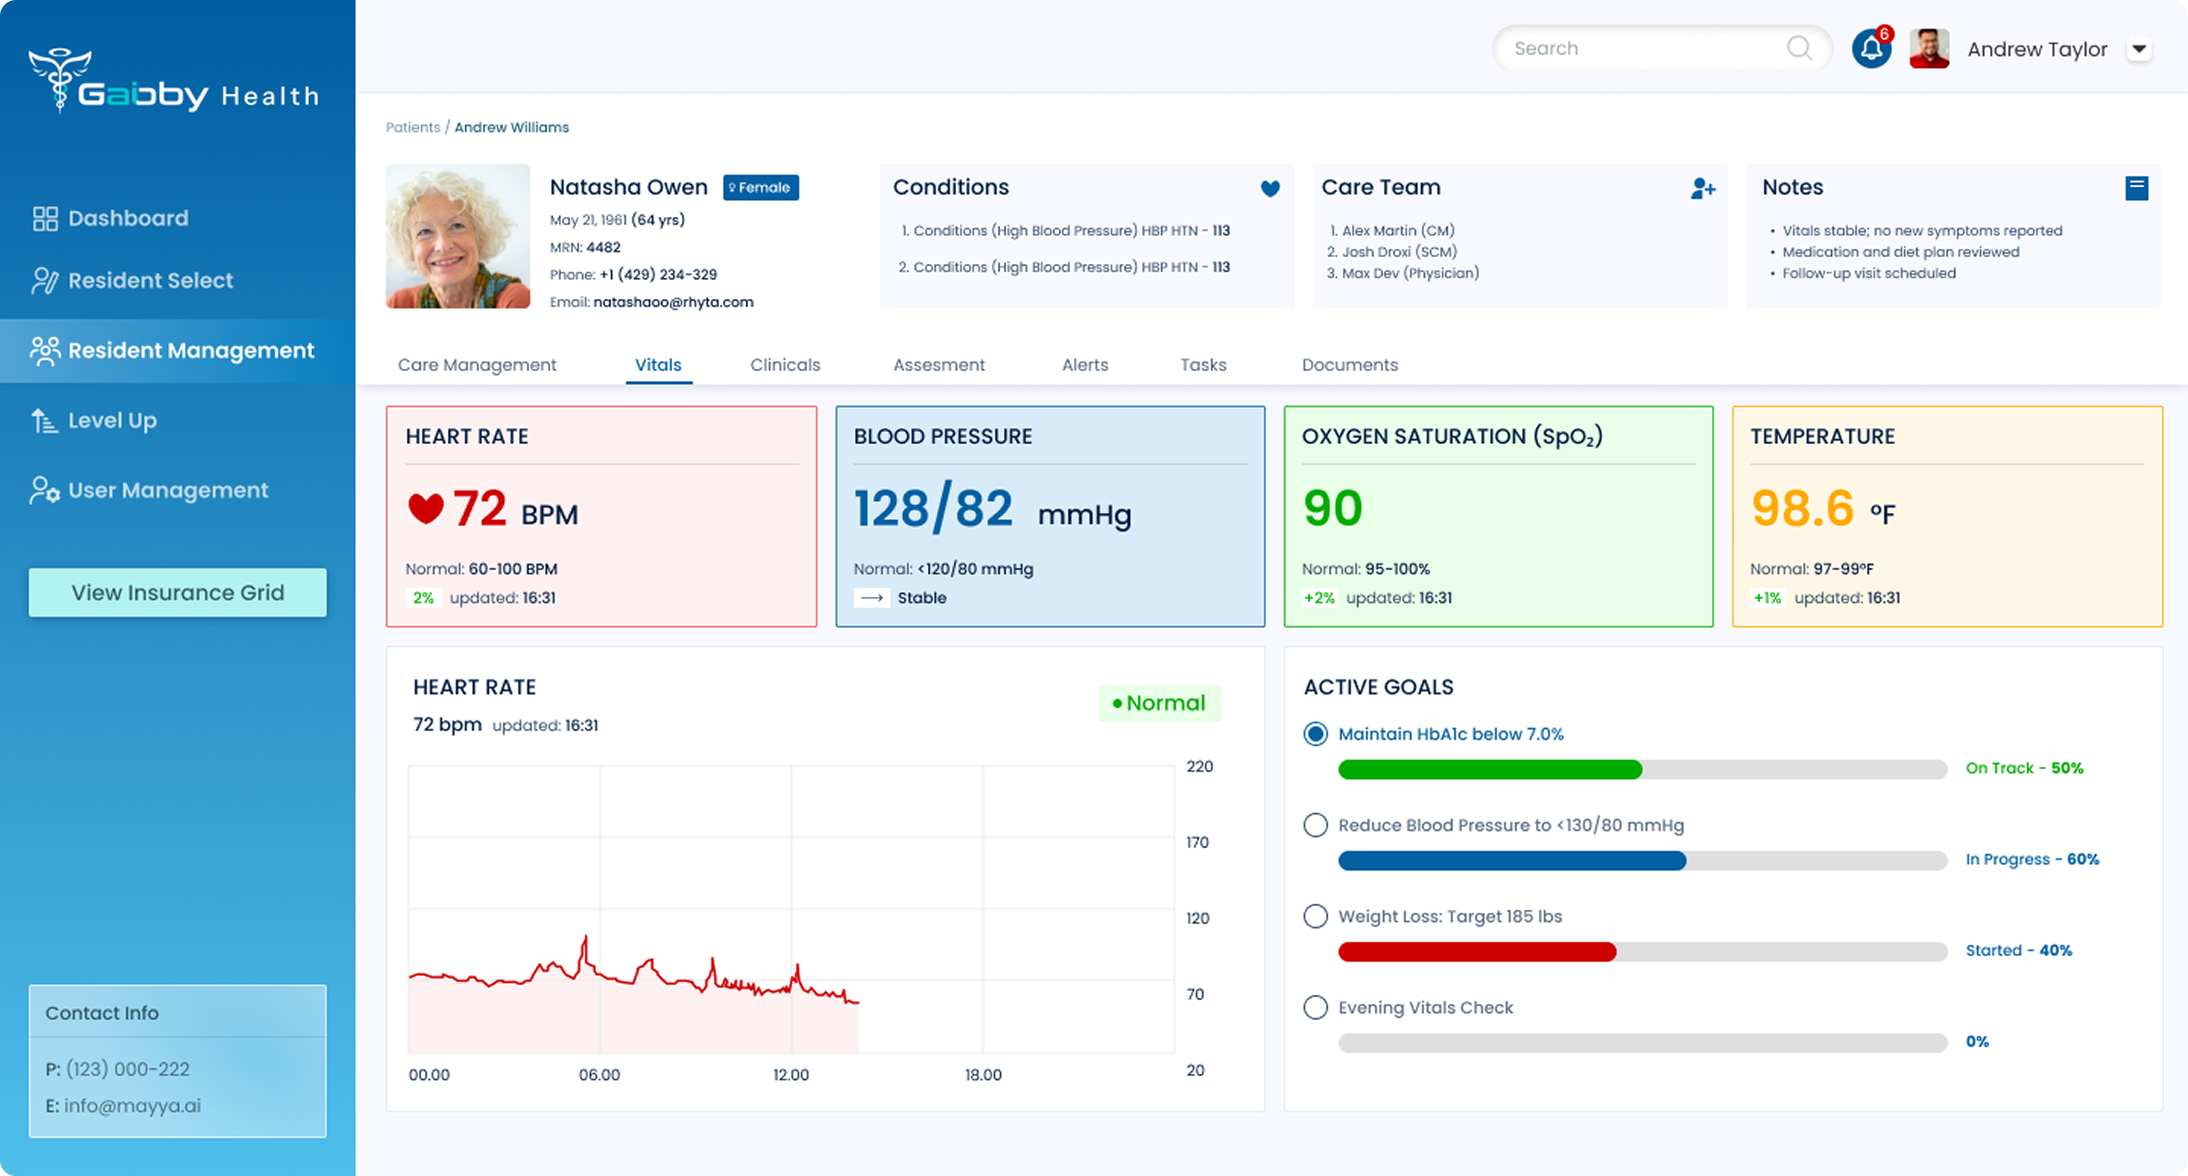The height and width of the screenshot is (1176, 2188).
Task: Select Evening Vitals Check radio button
Action: pyautogui.click(x=1315, y=1007)
